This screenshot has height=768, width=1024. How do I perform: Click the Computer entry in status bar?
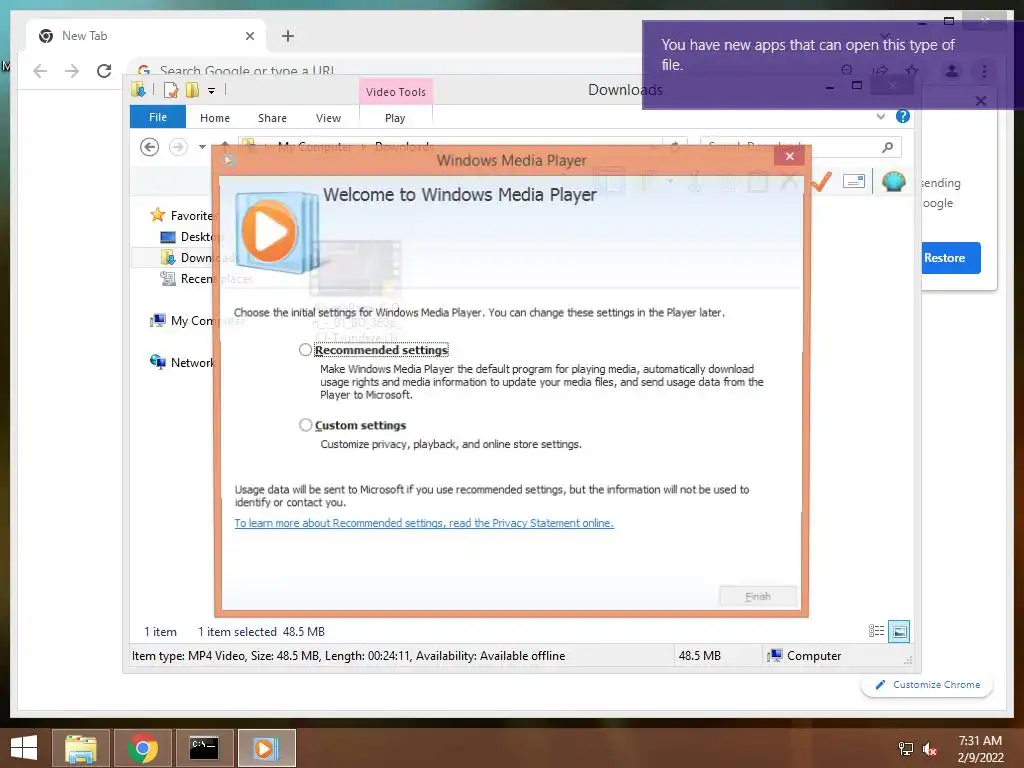point(805,656)
